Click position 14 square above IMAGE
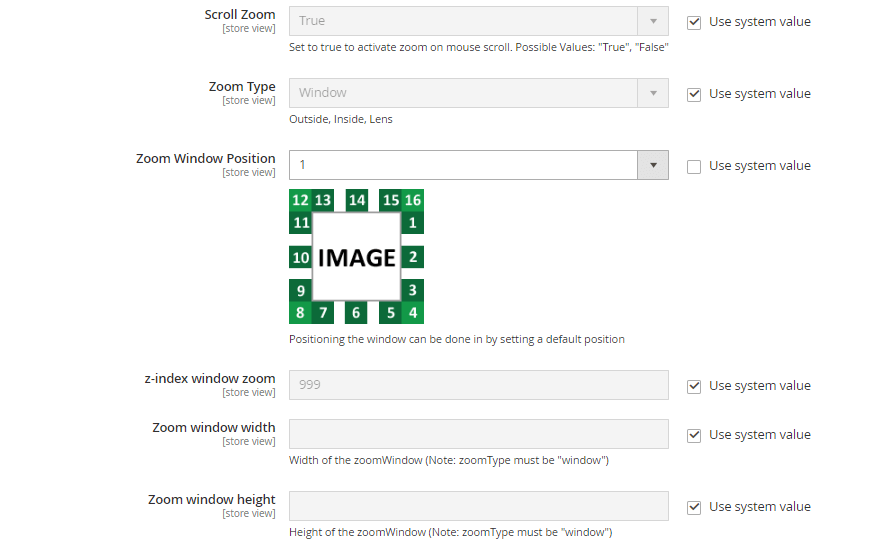871x549 pixels. tap(357, 200)
